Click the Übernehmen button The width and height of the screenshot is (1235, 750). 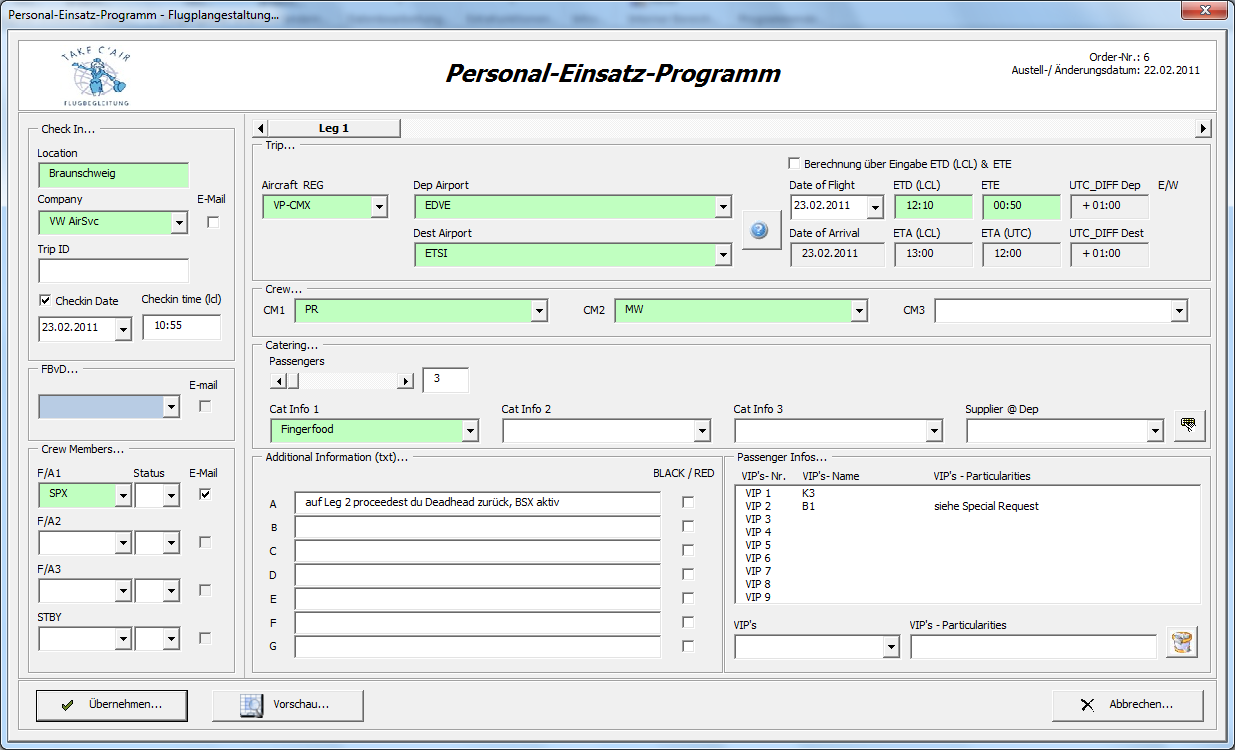(111, 704)
